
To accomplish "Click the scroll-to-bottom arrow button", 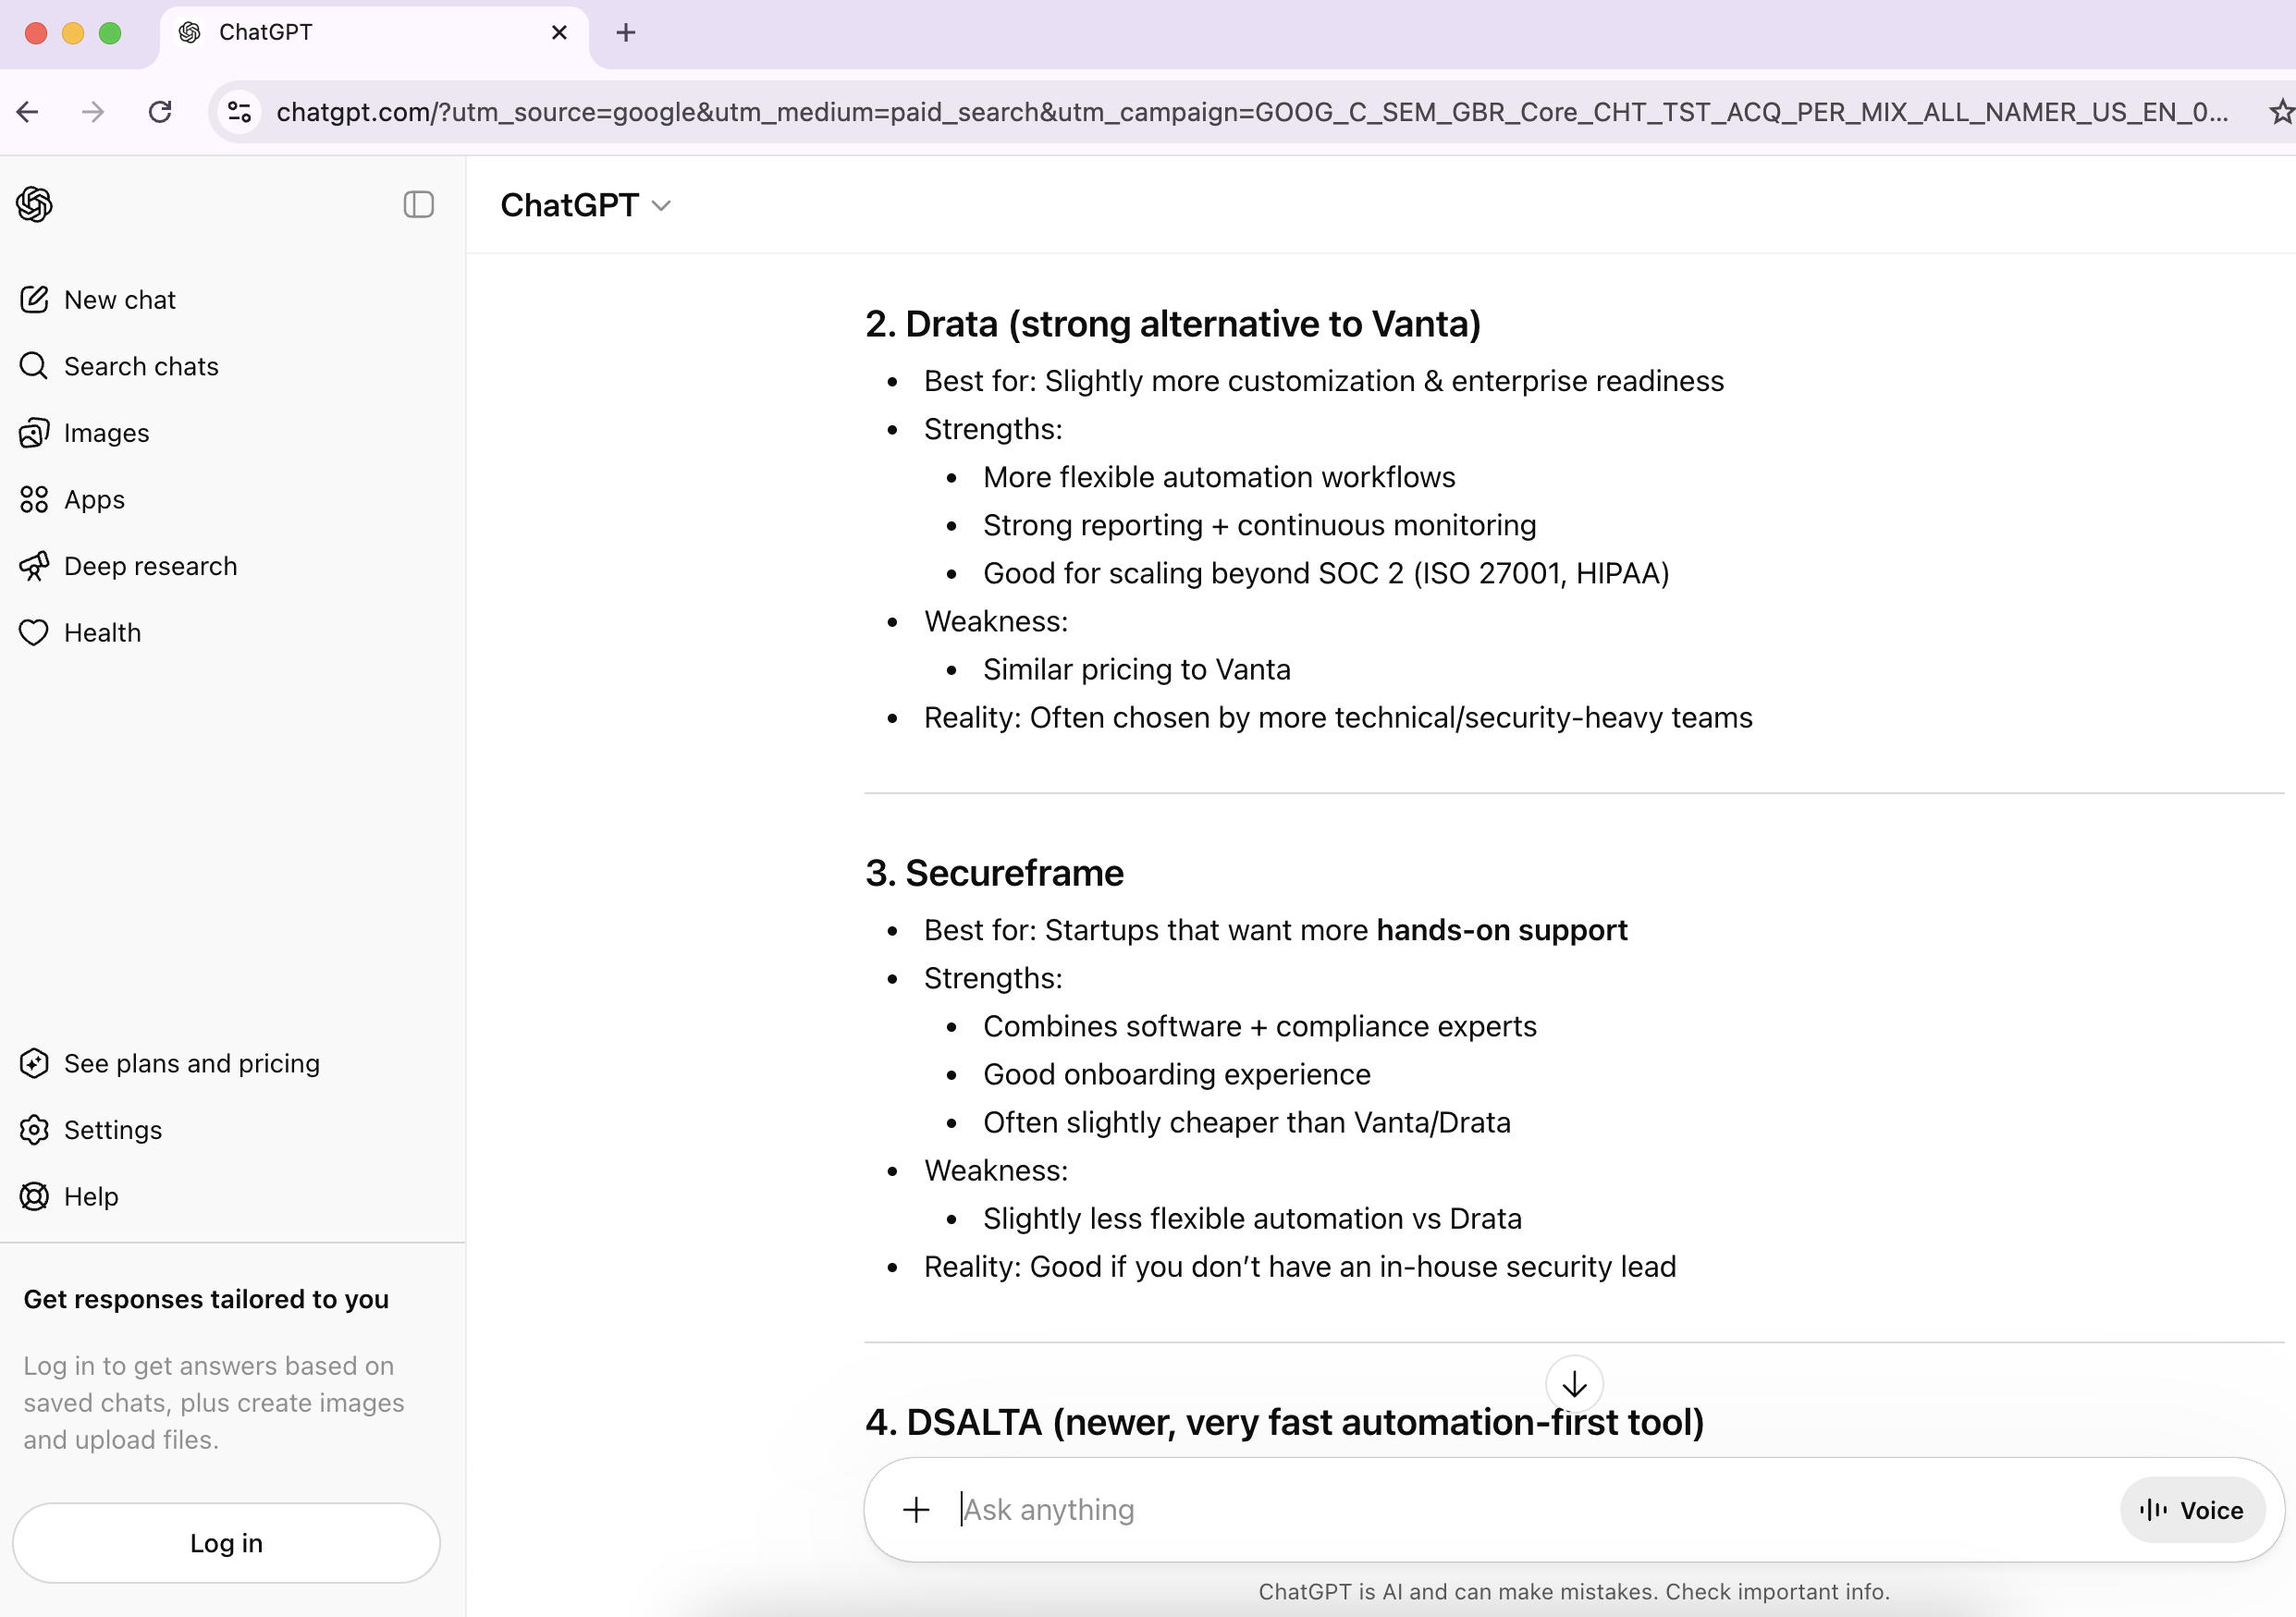I will 1574,1384.
